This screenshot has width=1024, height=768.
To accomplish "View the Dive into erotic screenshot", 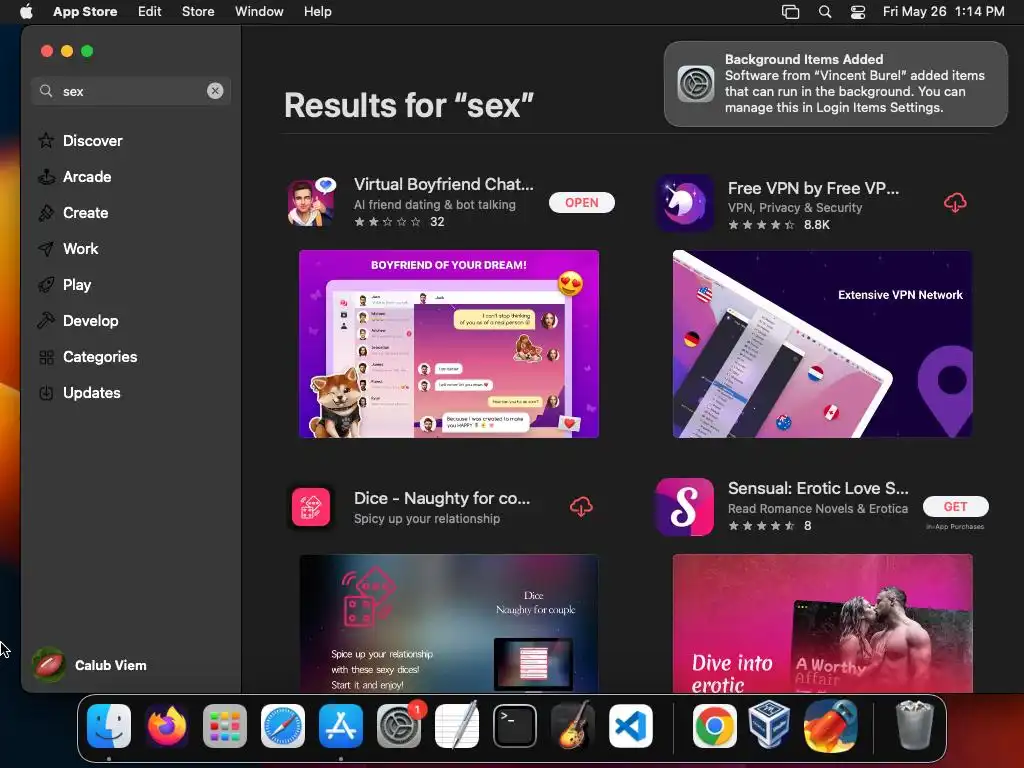I will (x=822, y=623).
